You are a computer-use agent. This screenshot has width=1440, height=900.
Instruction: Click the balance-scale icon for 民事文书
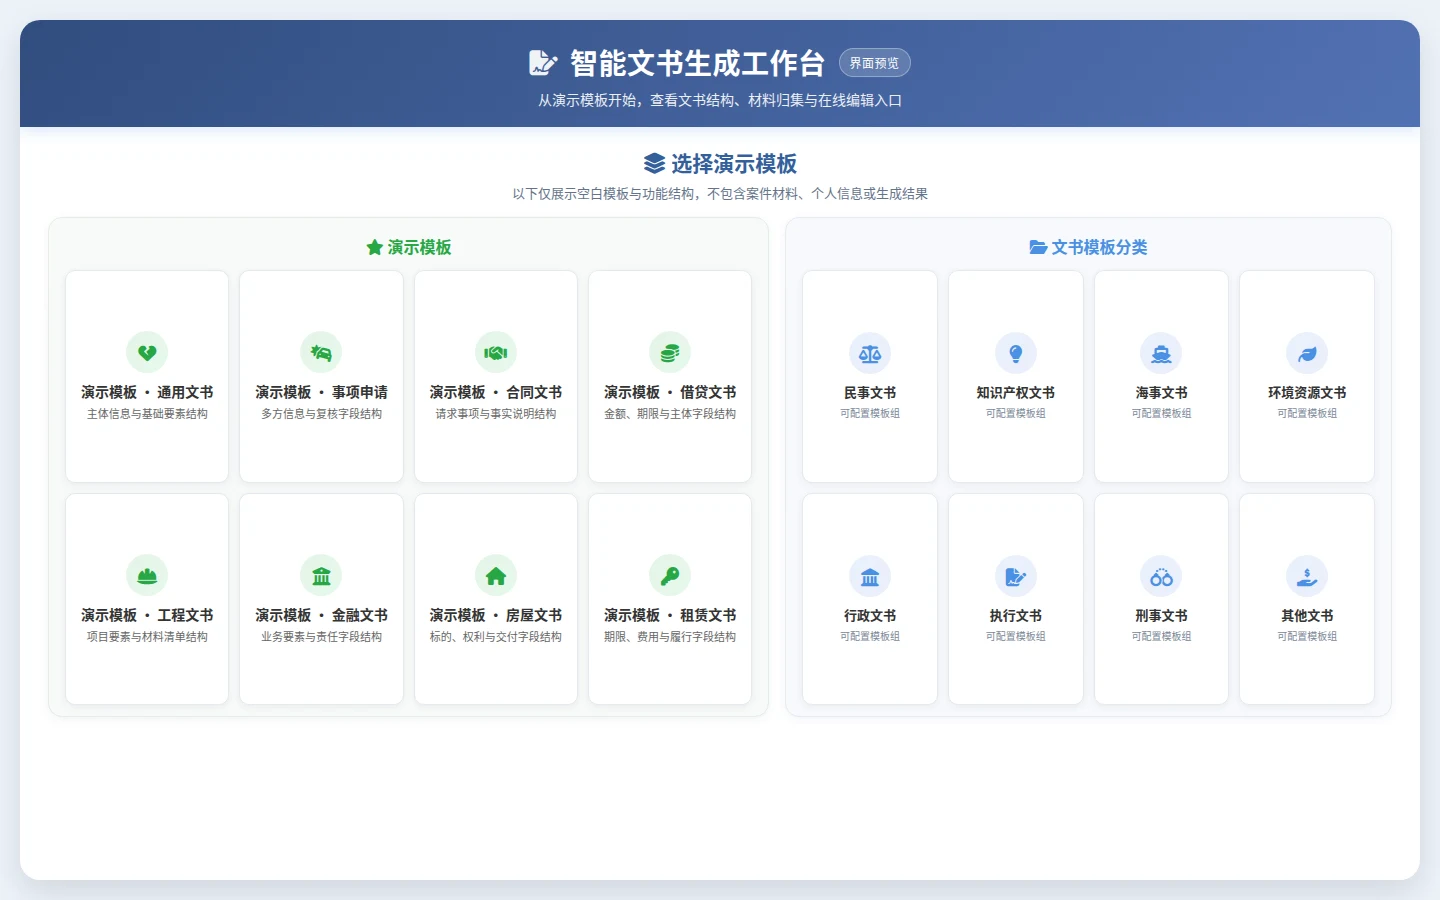coord(870,353)
